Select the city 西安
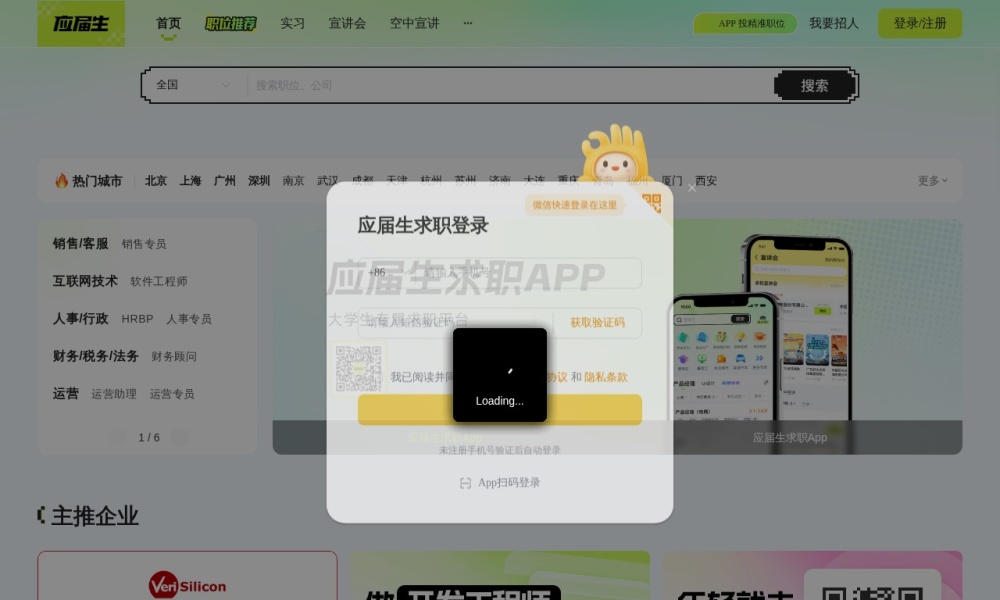The width and height of the screenshot is (1000, 600). 706,181
